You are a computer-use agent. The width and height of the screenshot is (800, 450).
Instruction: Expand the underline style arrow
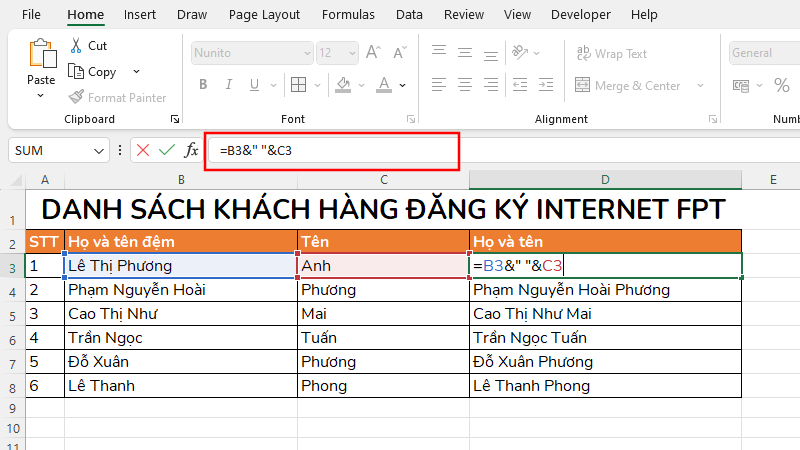(x=273, y=85)
